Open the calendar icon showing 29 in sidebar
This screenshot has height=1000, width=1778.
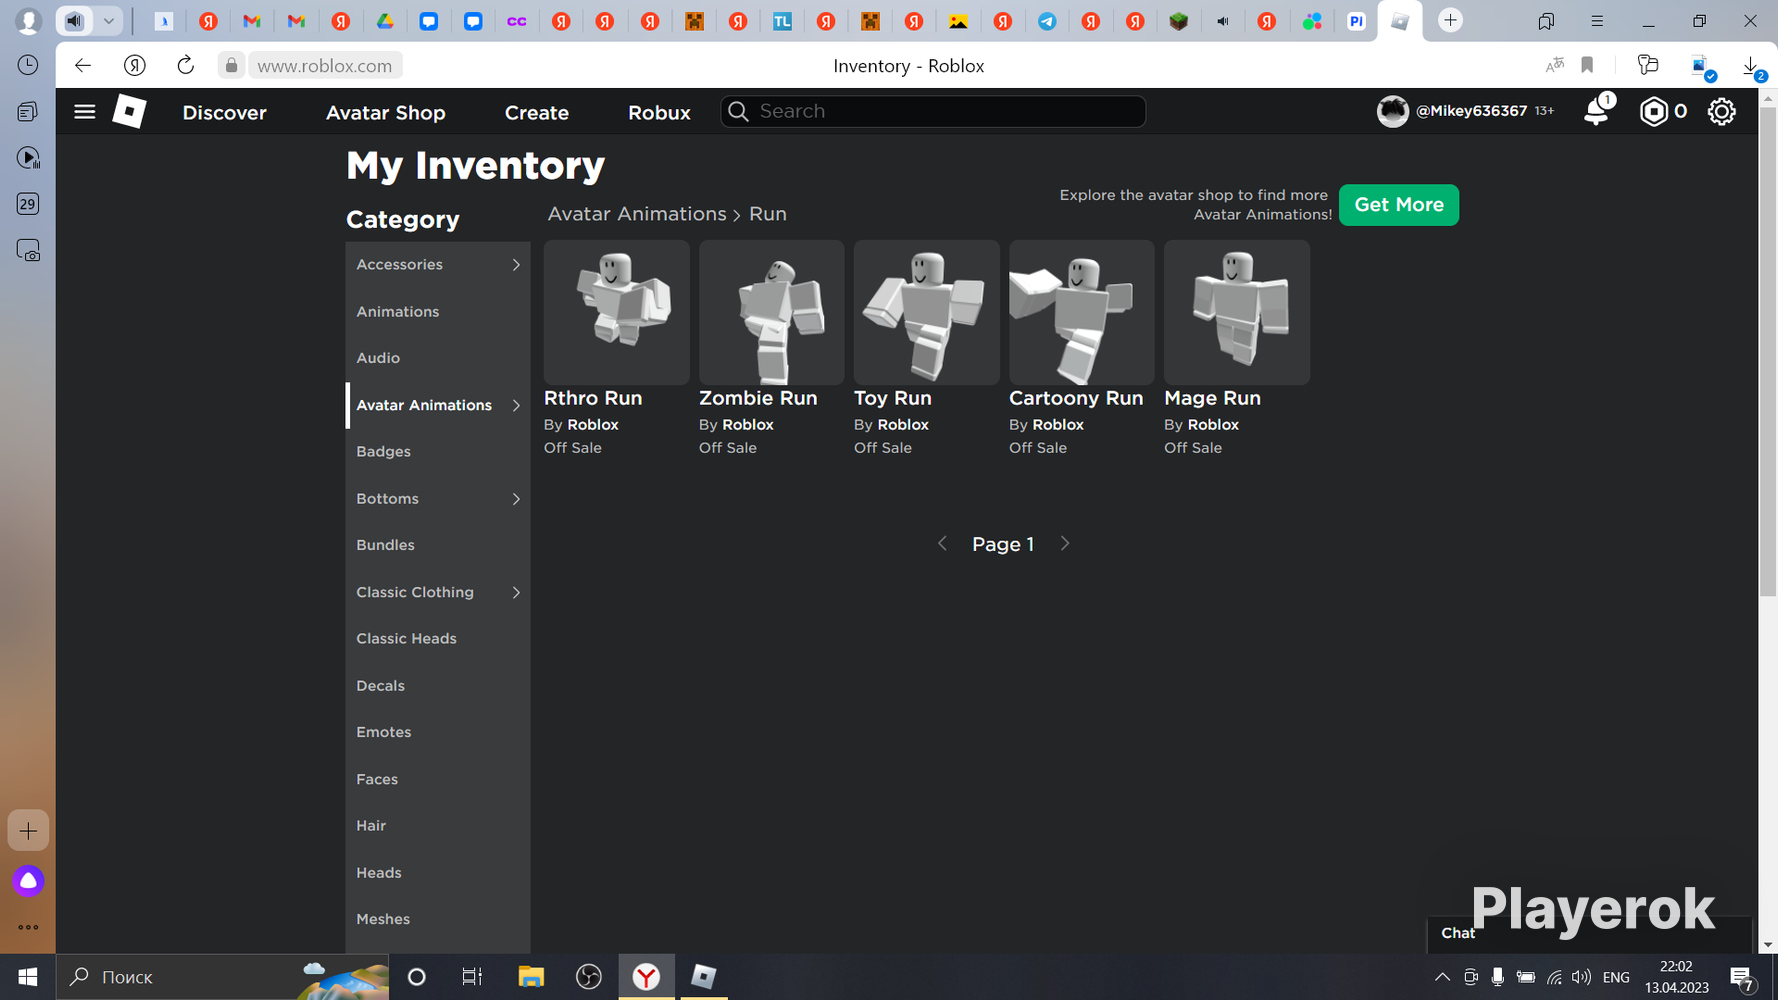[x=28, y=204]
